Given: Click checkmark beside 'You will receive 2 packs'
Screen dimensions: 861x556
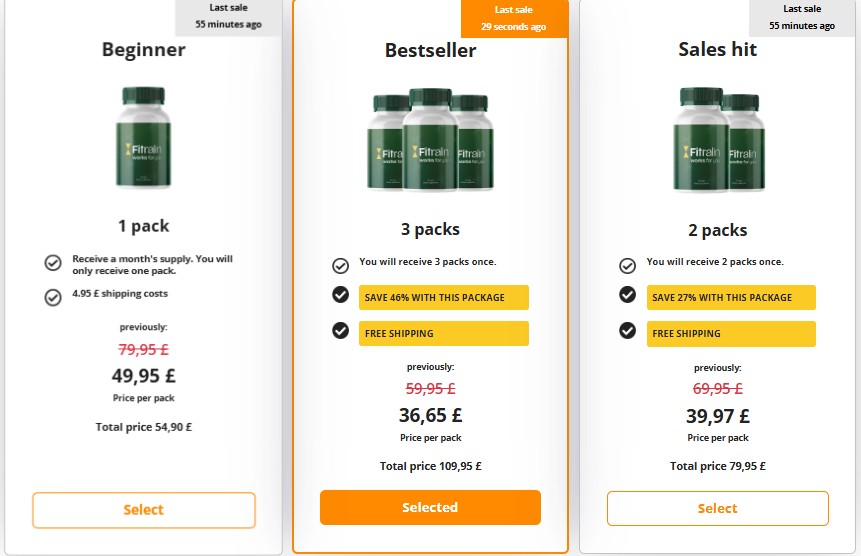Looking at the screenshot, I should tap(627, 265).
